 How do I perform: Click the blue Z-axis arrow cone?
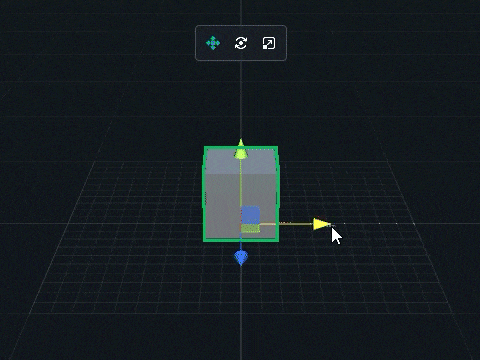tap(241, 257)
